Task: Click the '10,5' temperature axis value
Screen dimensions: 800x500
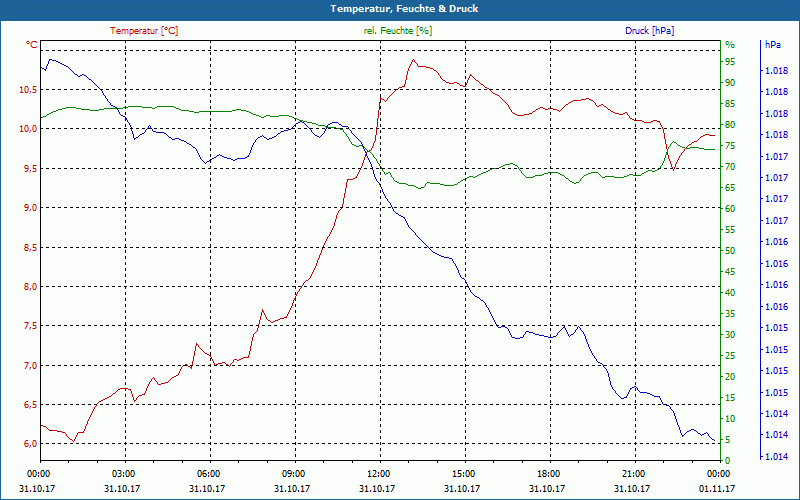Action: [x=29, y=90]
